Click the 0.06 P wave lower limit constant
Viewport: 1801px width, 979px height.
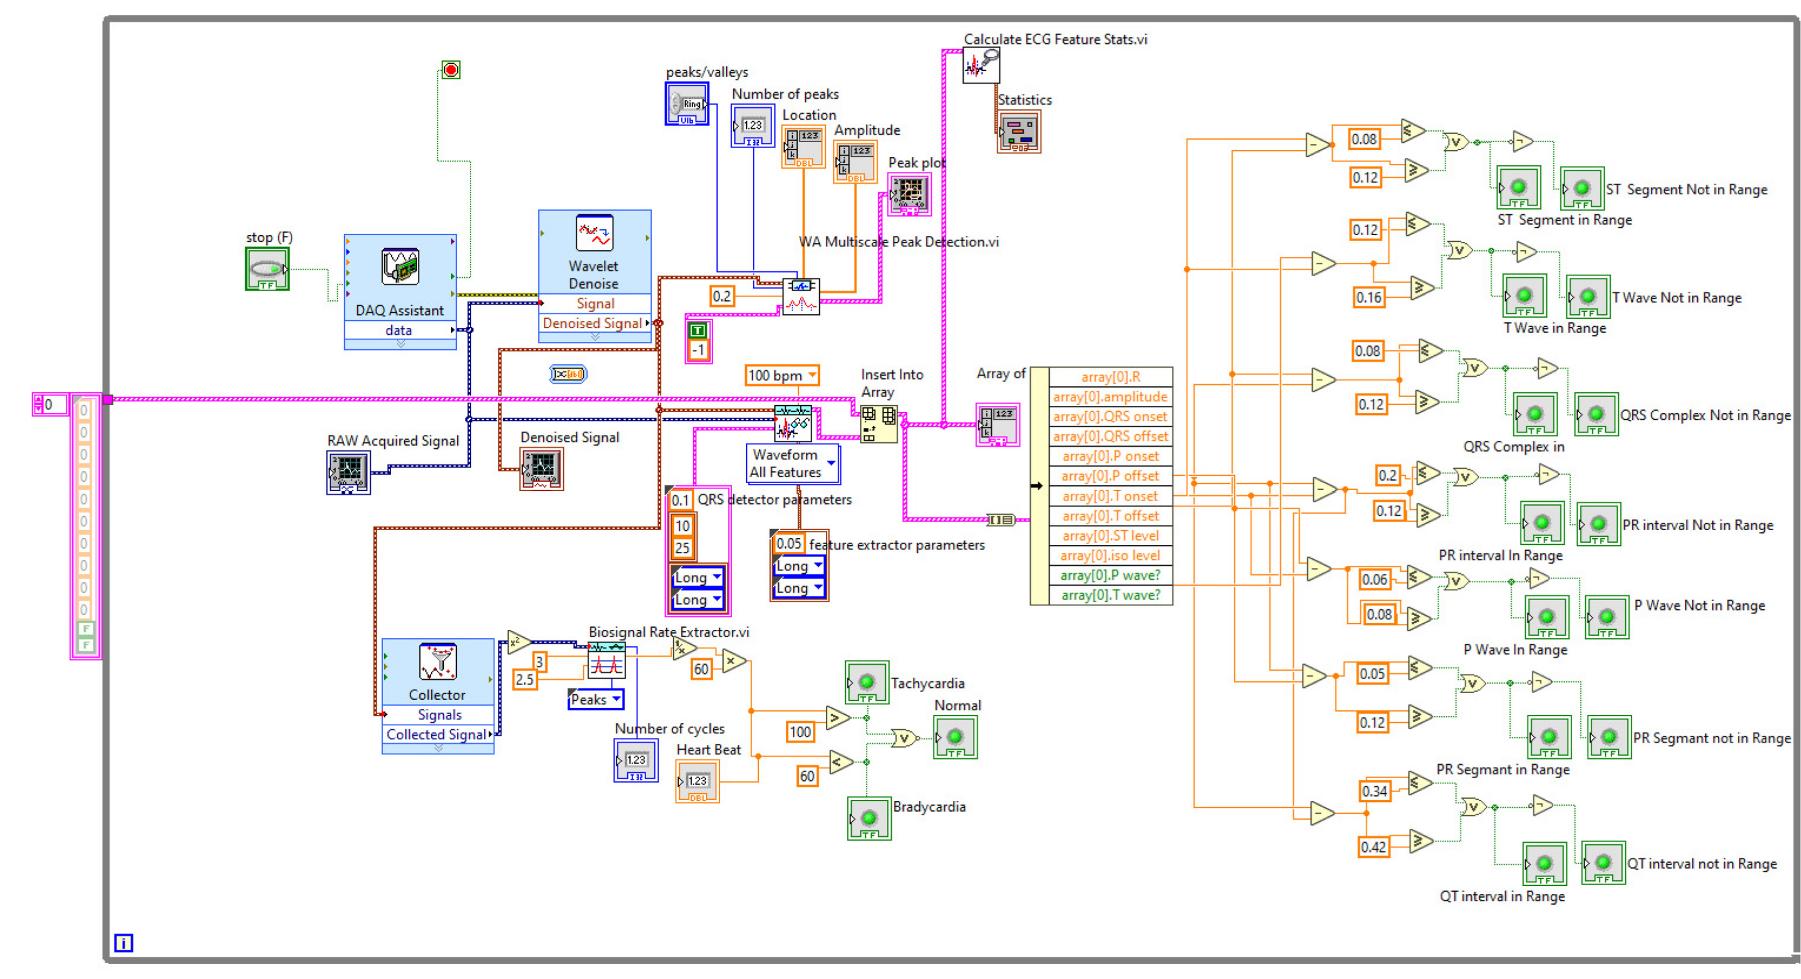pyautogui.click(x=1375, y=579)
